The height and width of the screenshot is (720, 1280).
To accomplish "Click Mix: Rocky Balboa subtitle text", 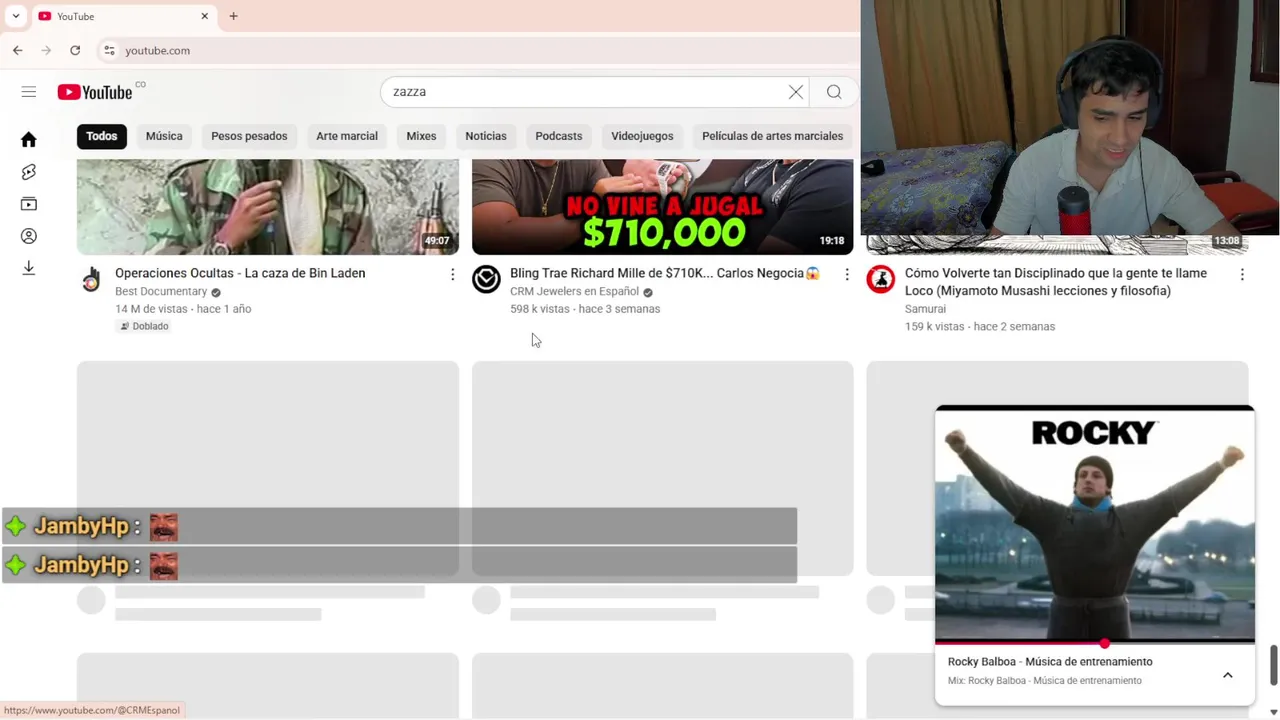I will tap(1044, 681).
